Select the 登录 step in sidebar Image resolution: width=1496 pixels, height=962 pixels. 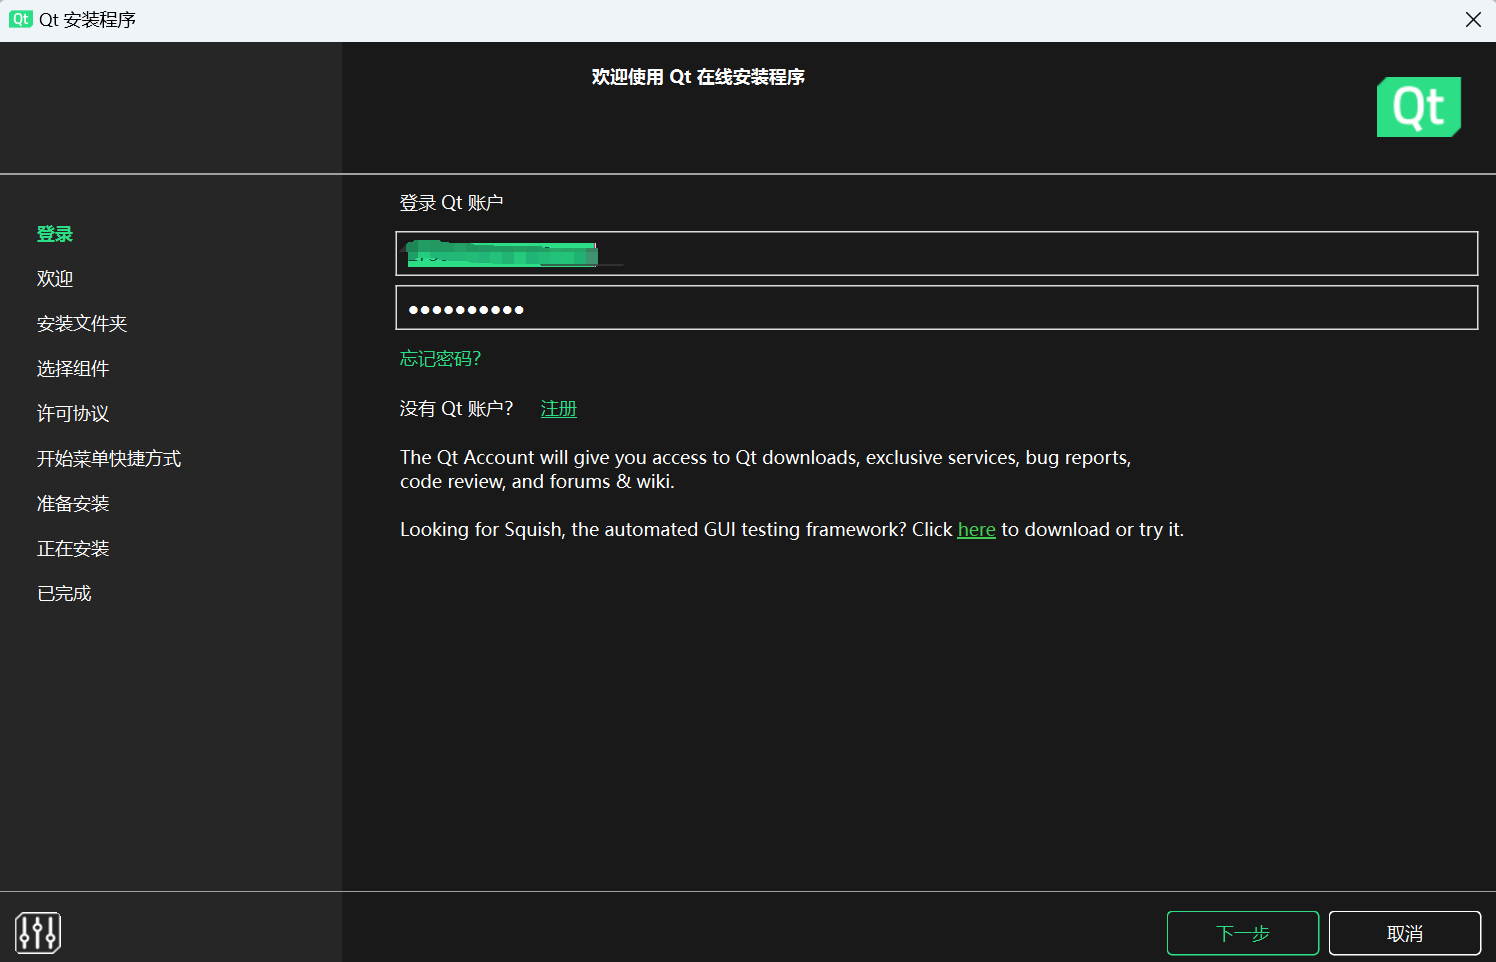[55, 234]
